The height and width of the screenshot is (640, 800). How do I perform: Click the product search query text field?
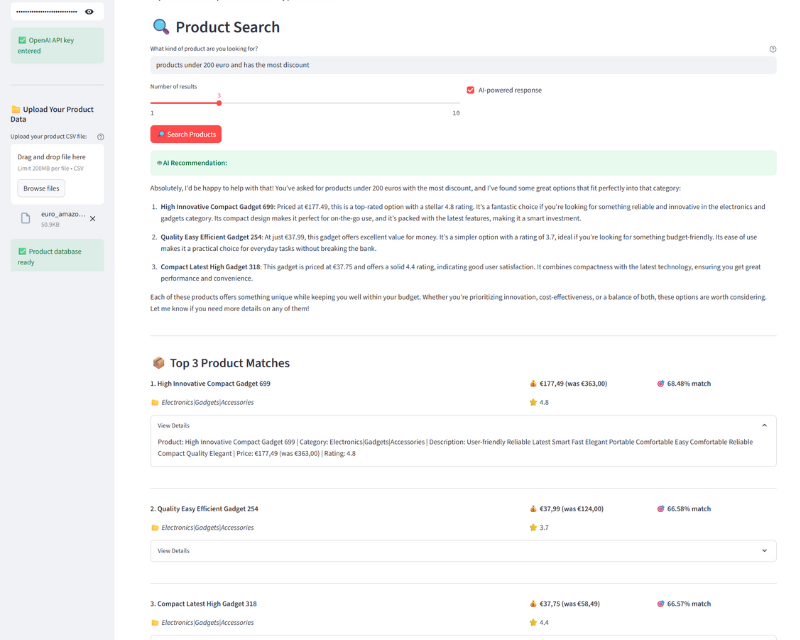[462, 65]
